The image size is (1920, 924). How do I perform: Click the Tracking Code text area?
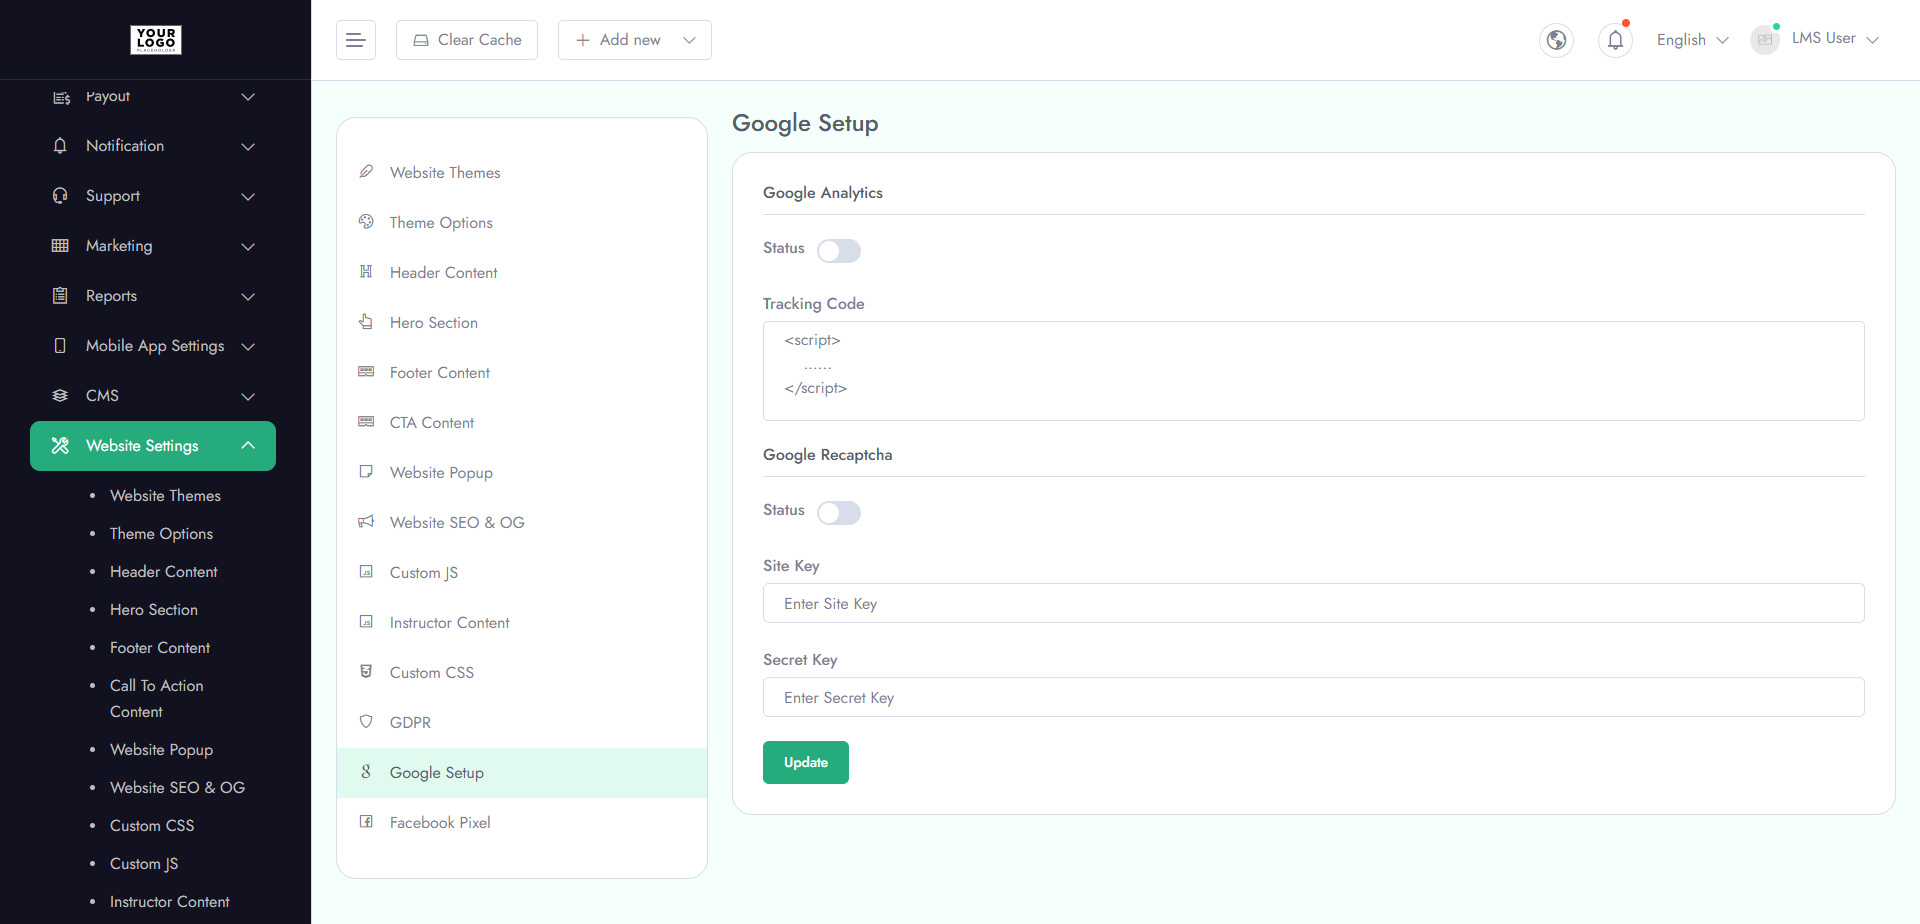[1314, 371]
